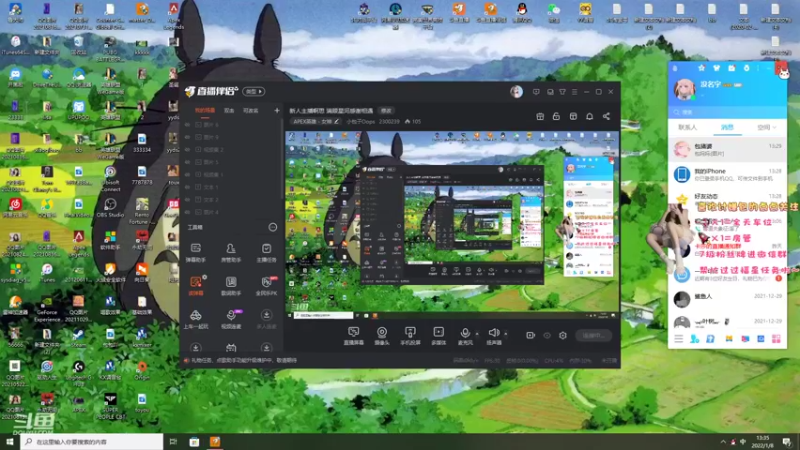Toggle the preview eye icon beside the gear
The width and height of the screenshot is (800, 450).
tap(547, 335)
